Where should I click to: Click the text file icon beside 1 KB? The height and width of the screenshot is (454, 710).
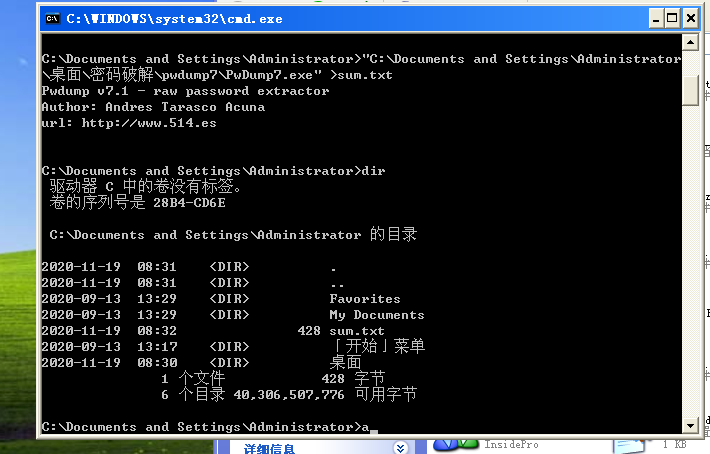(x=630, y=446)
